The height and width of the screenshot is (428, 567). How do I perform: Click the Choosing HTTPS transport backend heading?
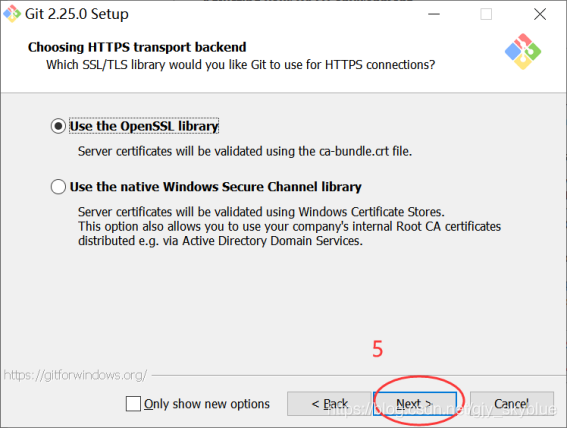click(137, 47)
